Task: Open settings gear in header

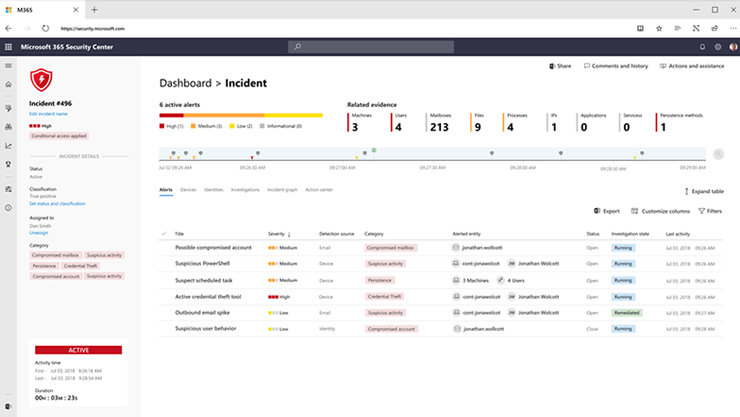Action: click(717, 46)
